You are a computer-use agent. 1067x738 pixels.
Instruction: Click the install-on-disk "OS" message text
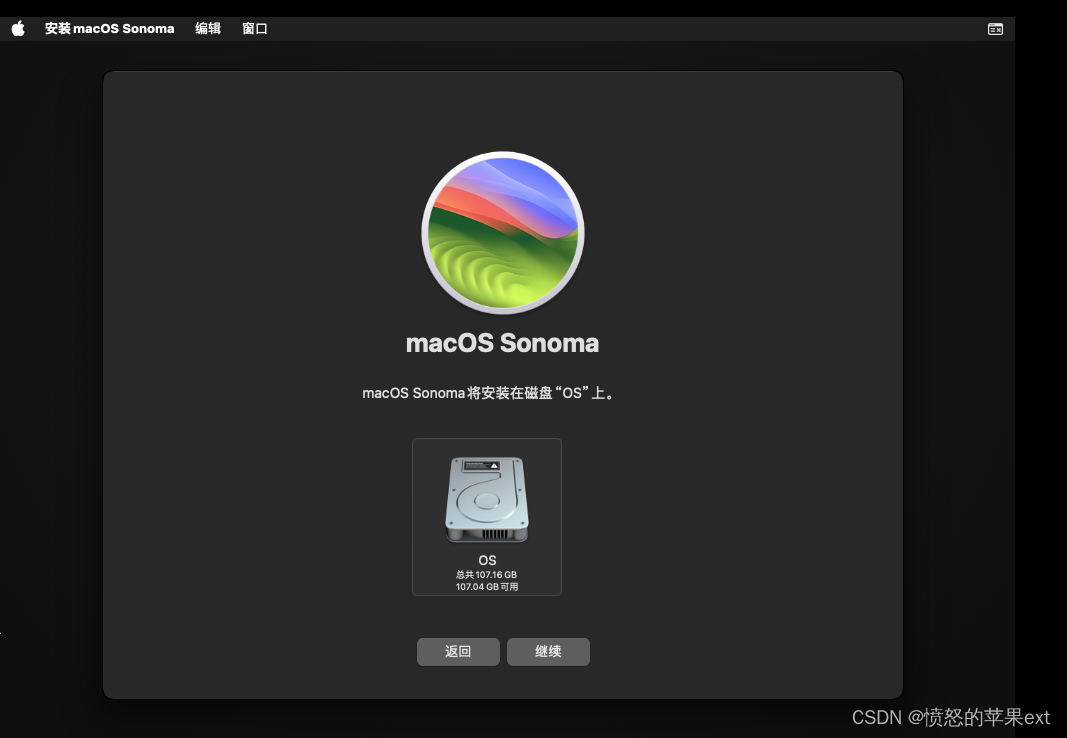(488, 393)
